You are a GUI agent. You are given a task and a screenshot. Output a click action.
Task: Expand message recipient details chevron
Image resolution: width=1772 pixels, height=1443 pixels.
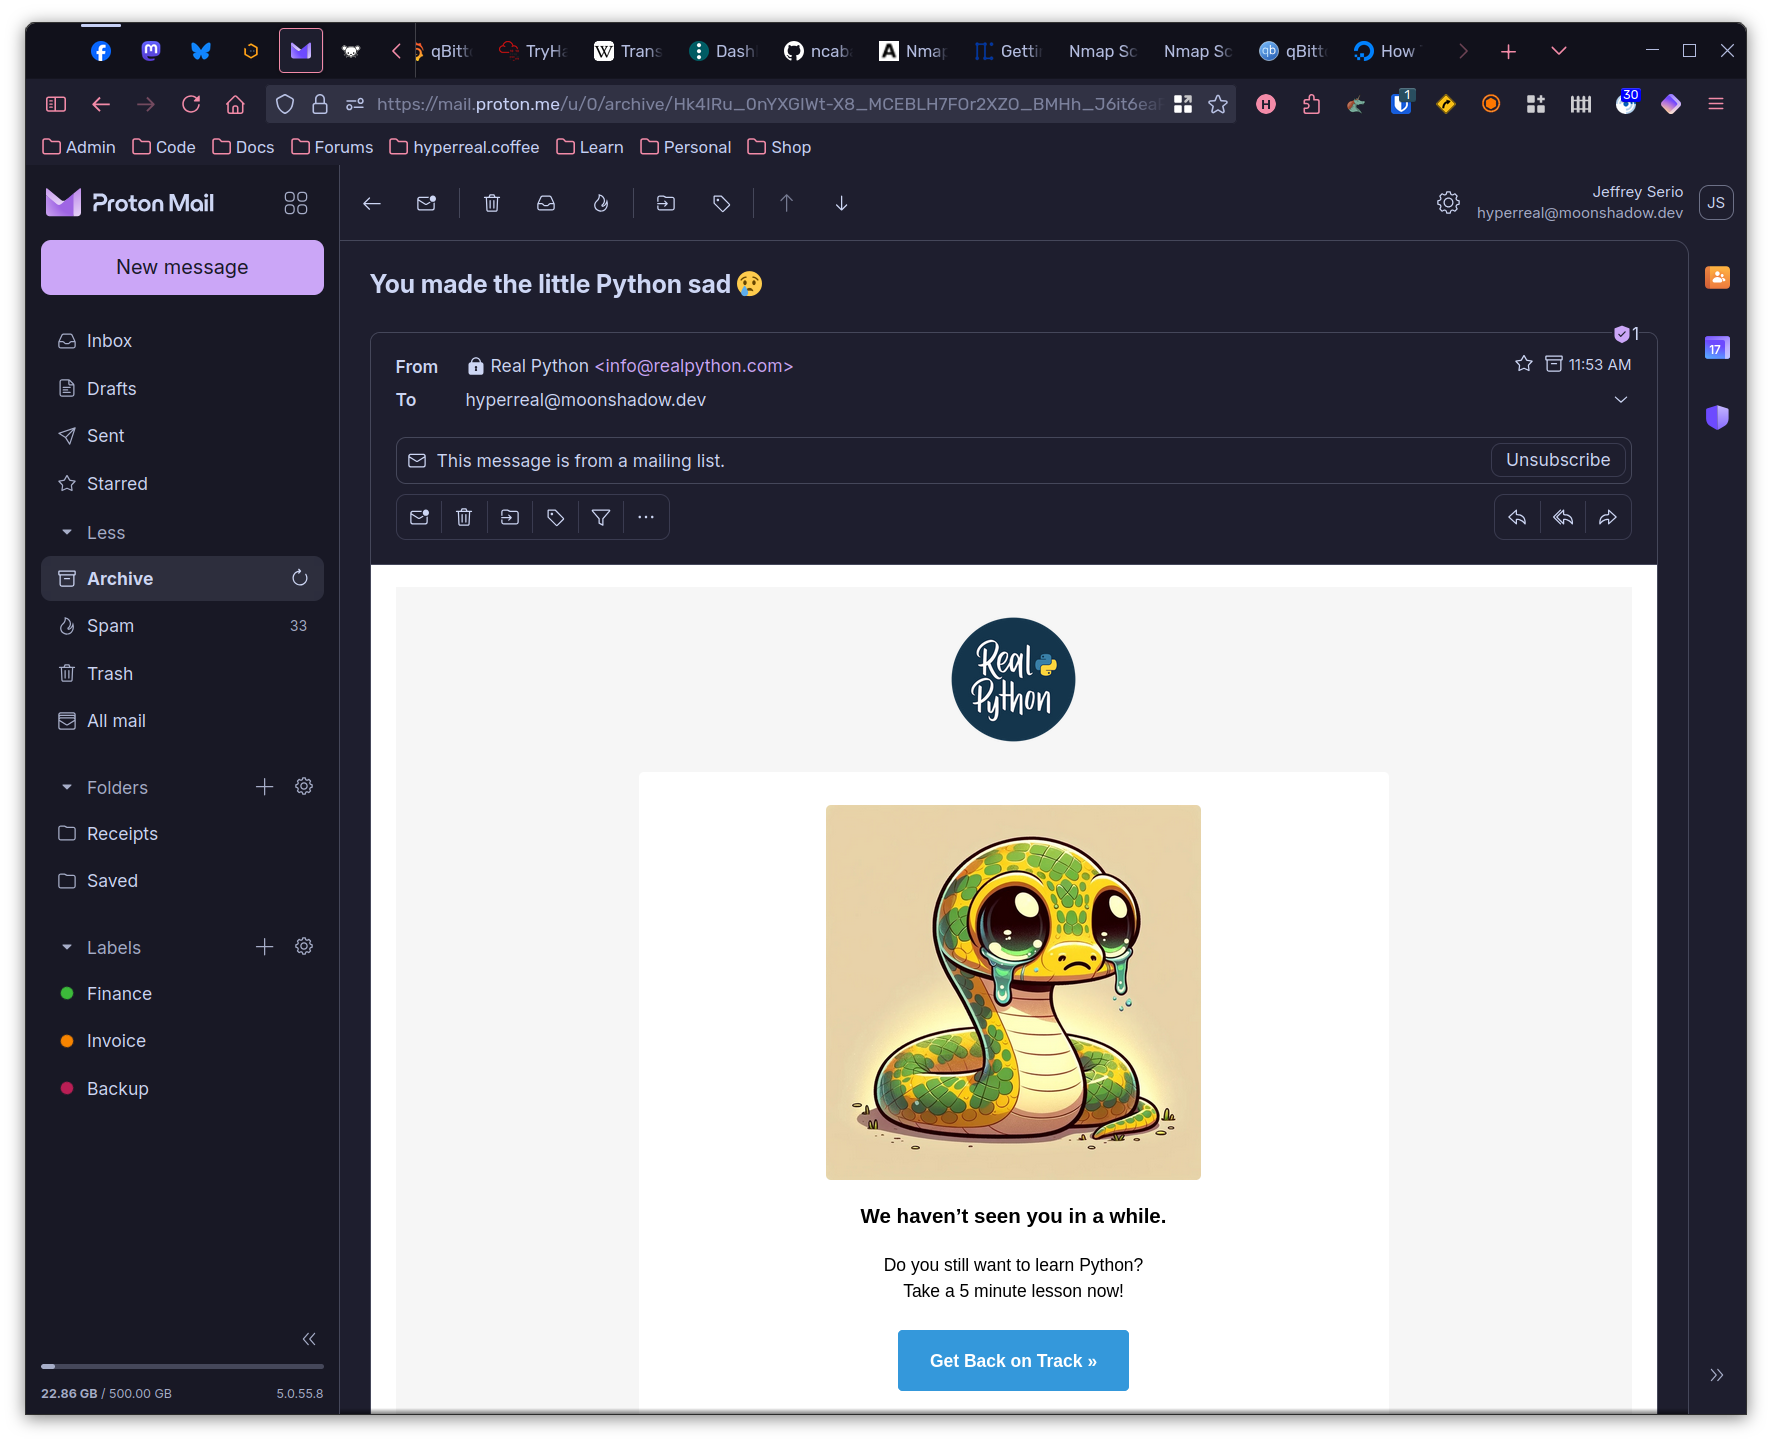[1620, 399]
